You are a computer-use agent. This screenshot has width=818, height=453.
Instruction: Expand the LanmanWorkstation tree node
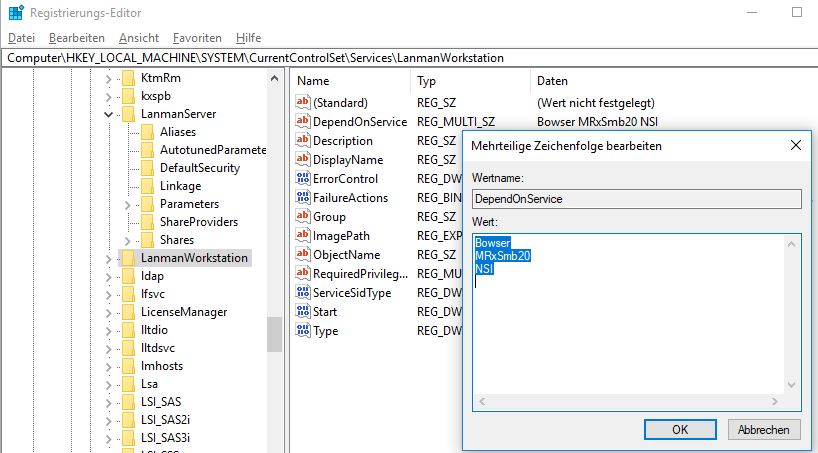[109, 258]
